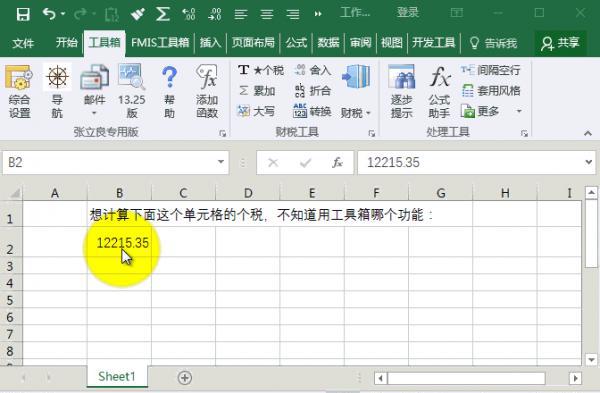Click the Undo arrow icon
This screenshot has height=393, width=600.
pyautogui.click(x=49, y=14)
